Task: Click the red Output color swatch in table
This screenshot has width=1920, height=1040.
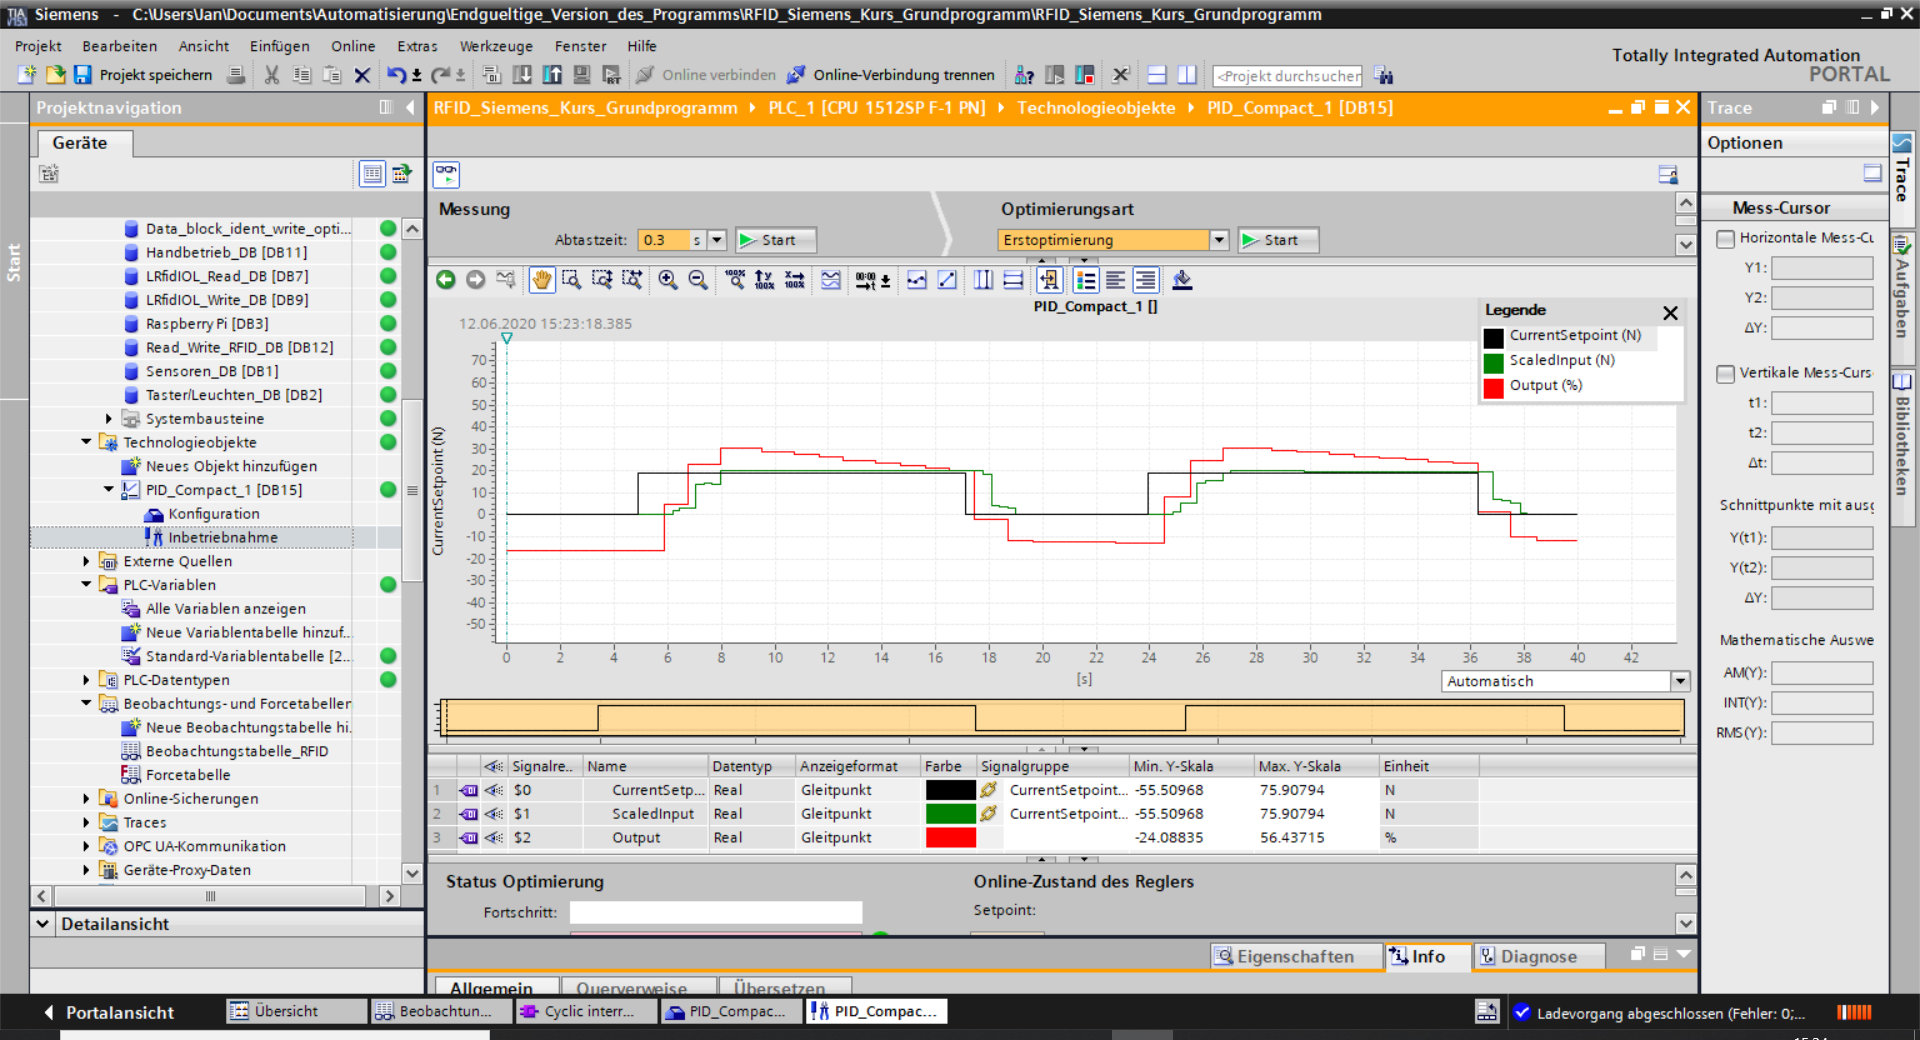Action: coord(950,838)
